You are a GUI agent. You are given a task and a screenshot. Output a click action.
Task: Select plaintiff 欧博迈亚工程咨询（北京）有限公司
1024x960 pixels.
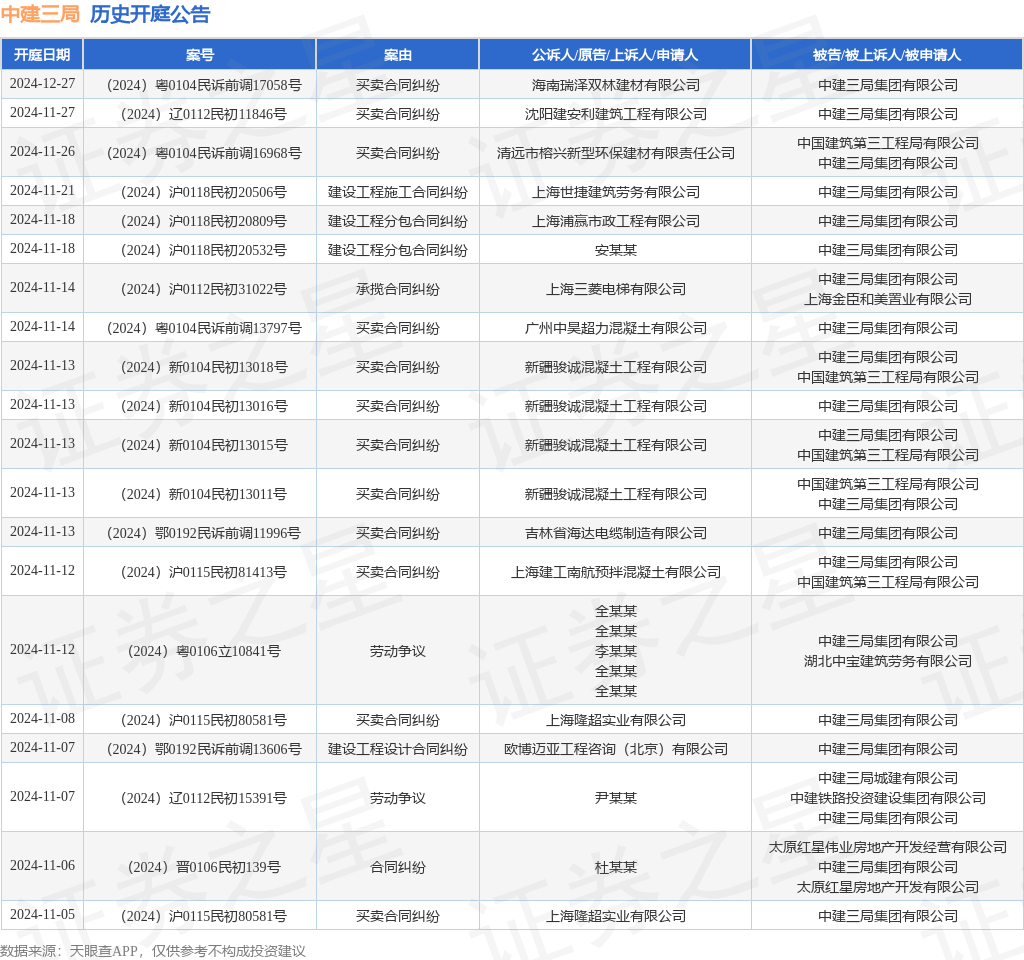coord(615,749)
